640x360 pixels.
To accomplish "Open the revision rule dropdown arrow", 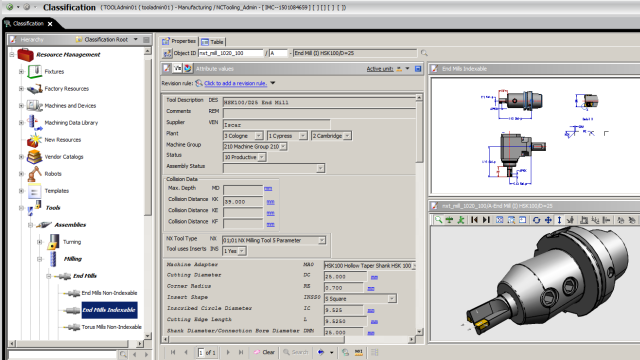I will coord(273,83).
